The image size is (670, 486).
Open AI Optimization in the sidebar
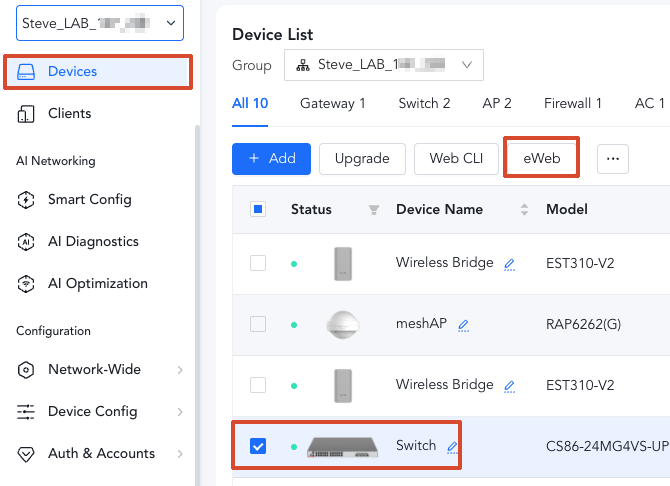coord(97,283)
